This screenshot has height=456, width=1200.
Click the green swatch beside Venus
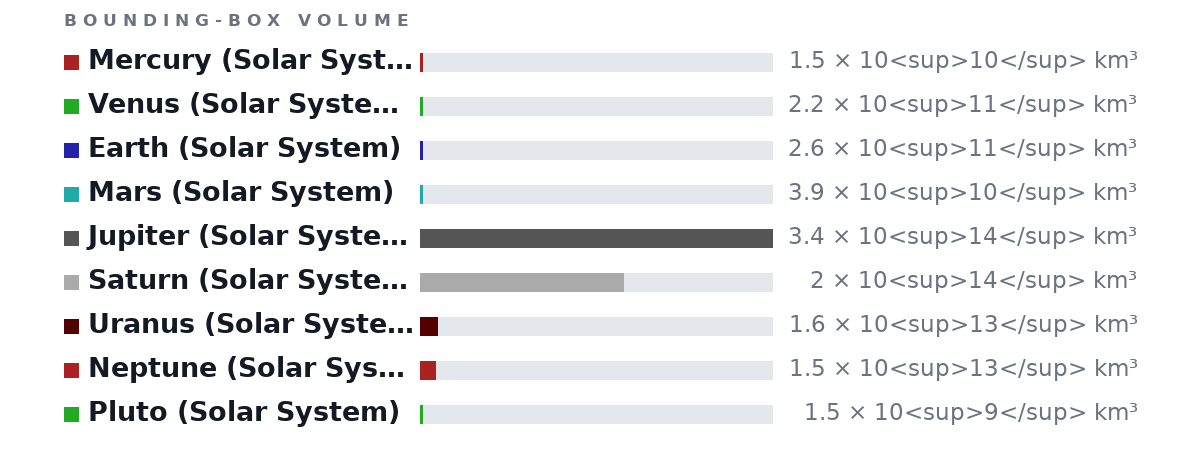click(x=71, y=106)
